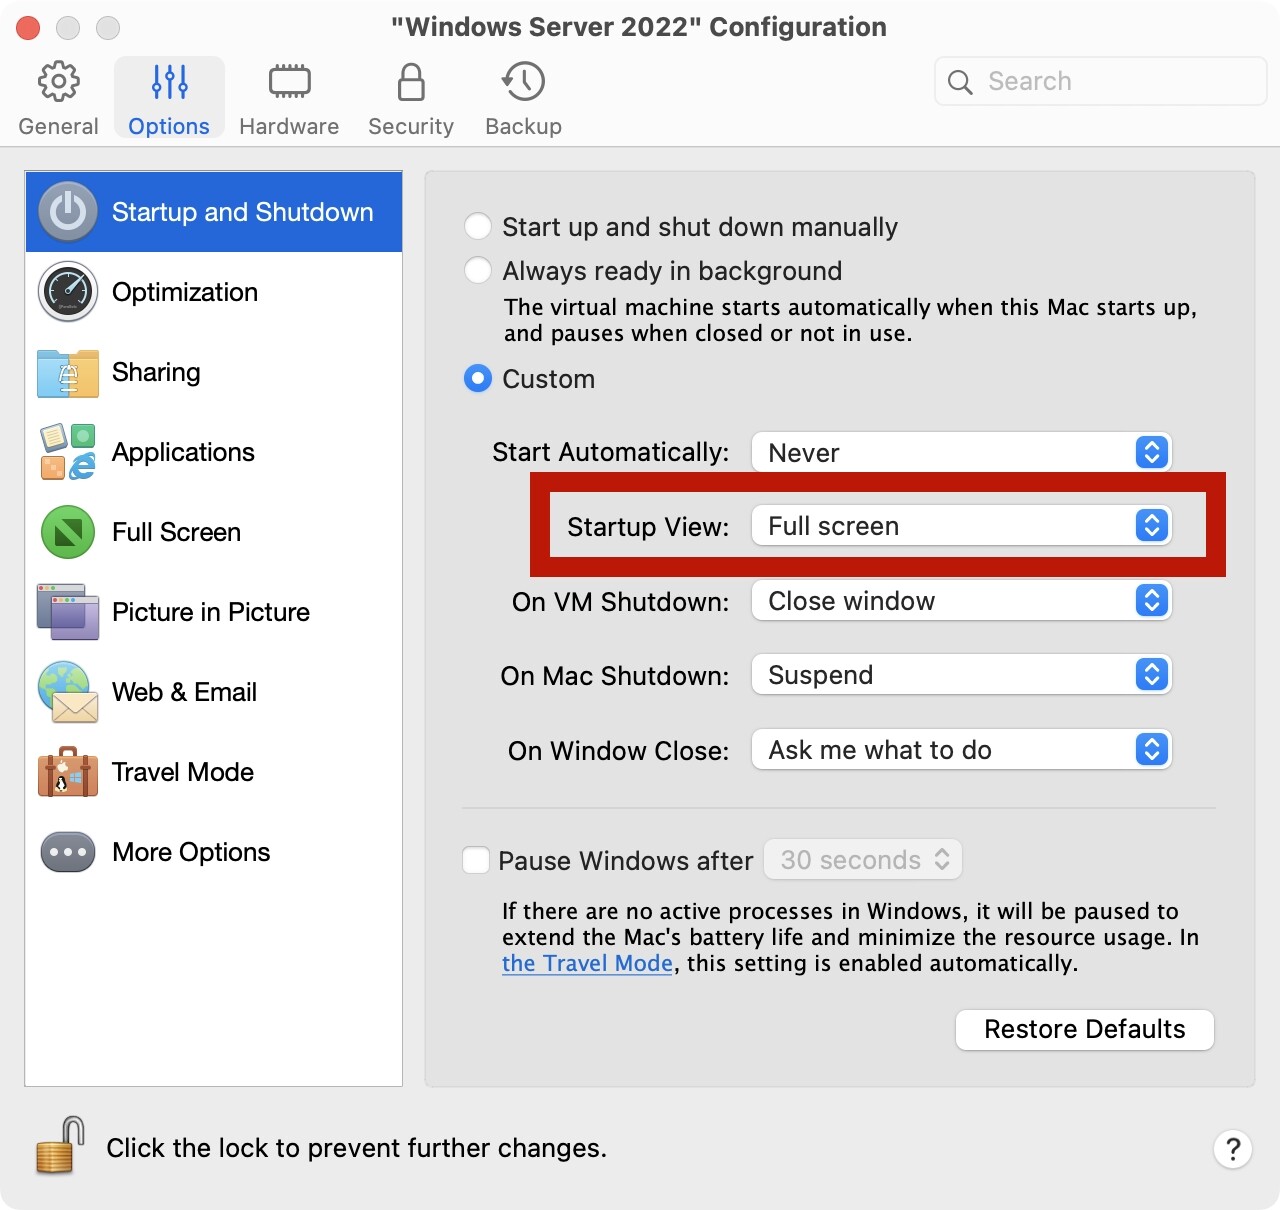Choose Always ready in background option
Image resolution: width=1280 pixels, height=1210 pixels.
click(x=478, y=271)
